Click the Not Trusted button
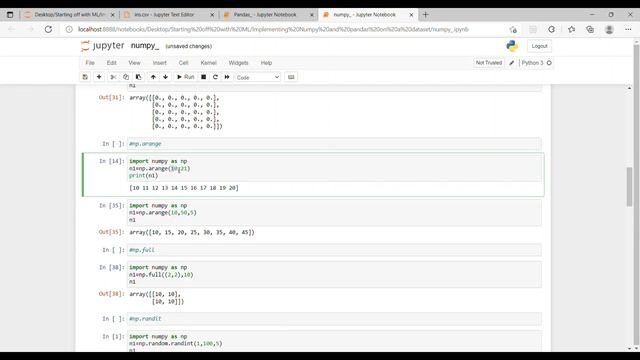Viewport: 640px width, 360px height. click(x=489, y=63)
